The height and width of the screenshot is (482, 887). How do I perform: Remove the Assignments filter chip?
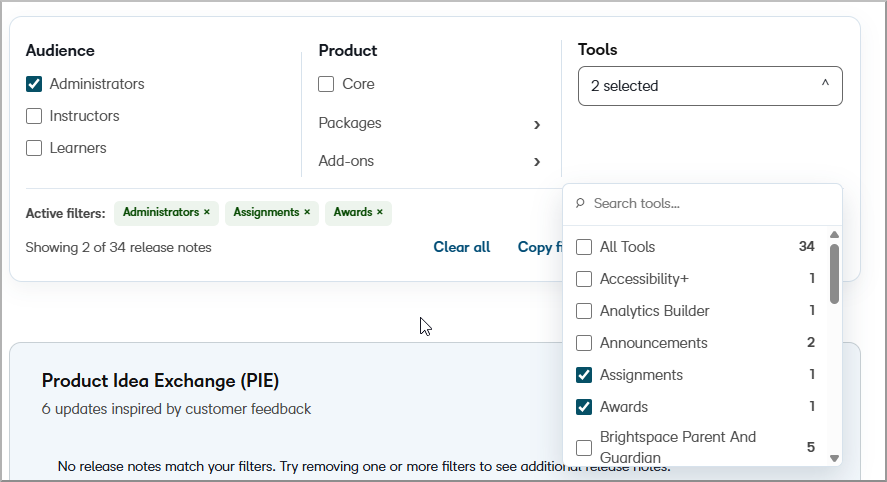coord(307,212)
